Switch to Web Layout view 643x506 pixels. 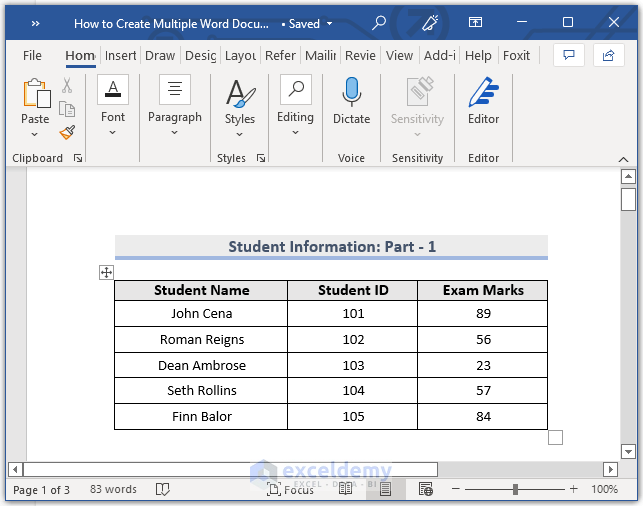(x=426, y=490)
